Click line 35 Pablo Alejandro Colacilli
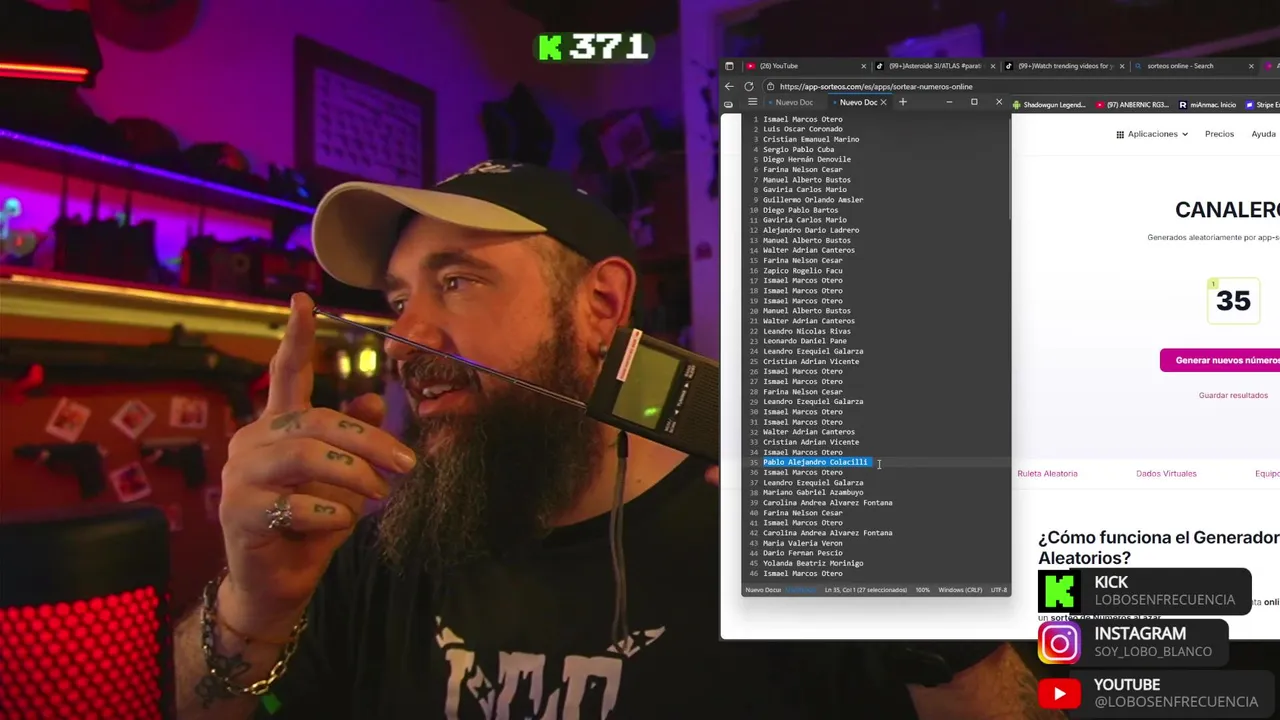The height and width of the screenshot is (720, 1280). 815,462
